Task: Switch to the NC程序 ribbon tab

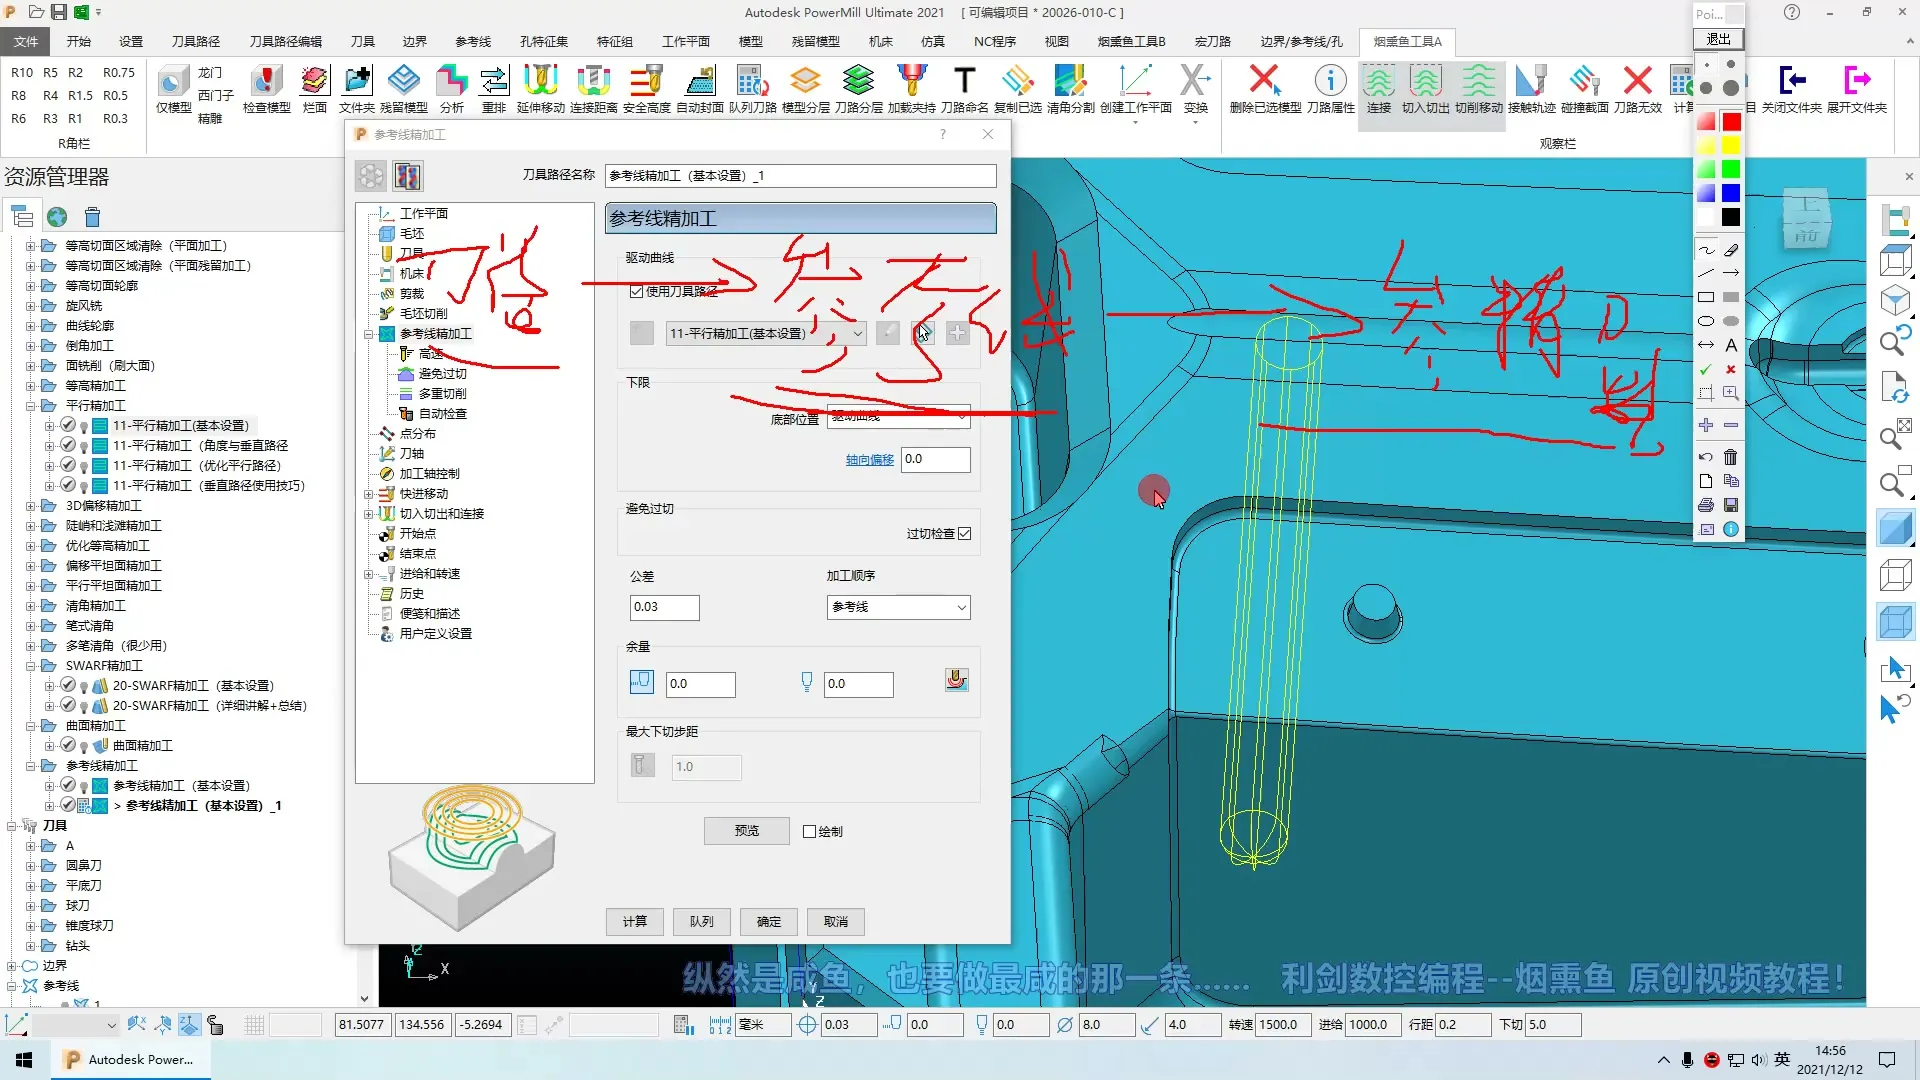Action: [x=994, y=41]
